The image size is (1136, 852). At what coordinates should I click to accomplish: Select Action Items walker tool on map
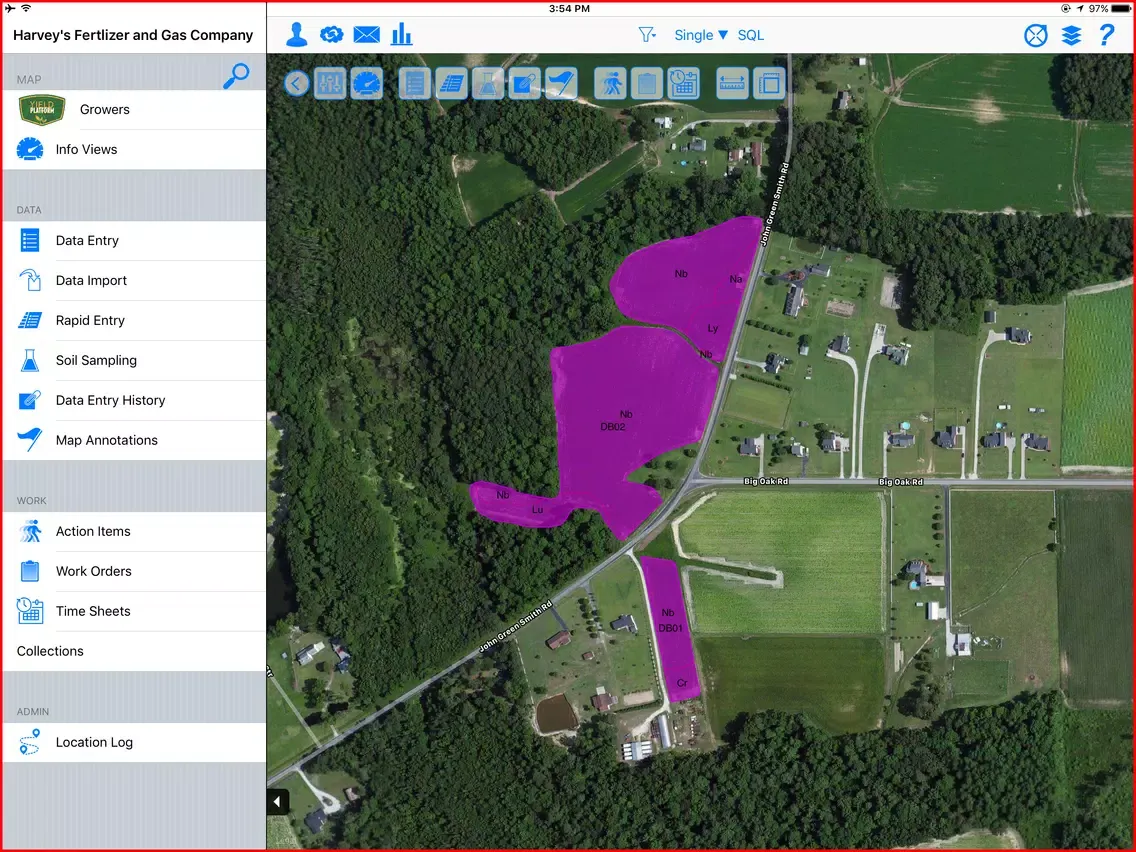[x=610, y=84]
